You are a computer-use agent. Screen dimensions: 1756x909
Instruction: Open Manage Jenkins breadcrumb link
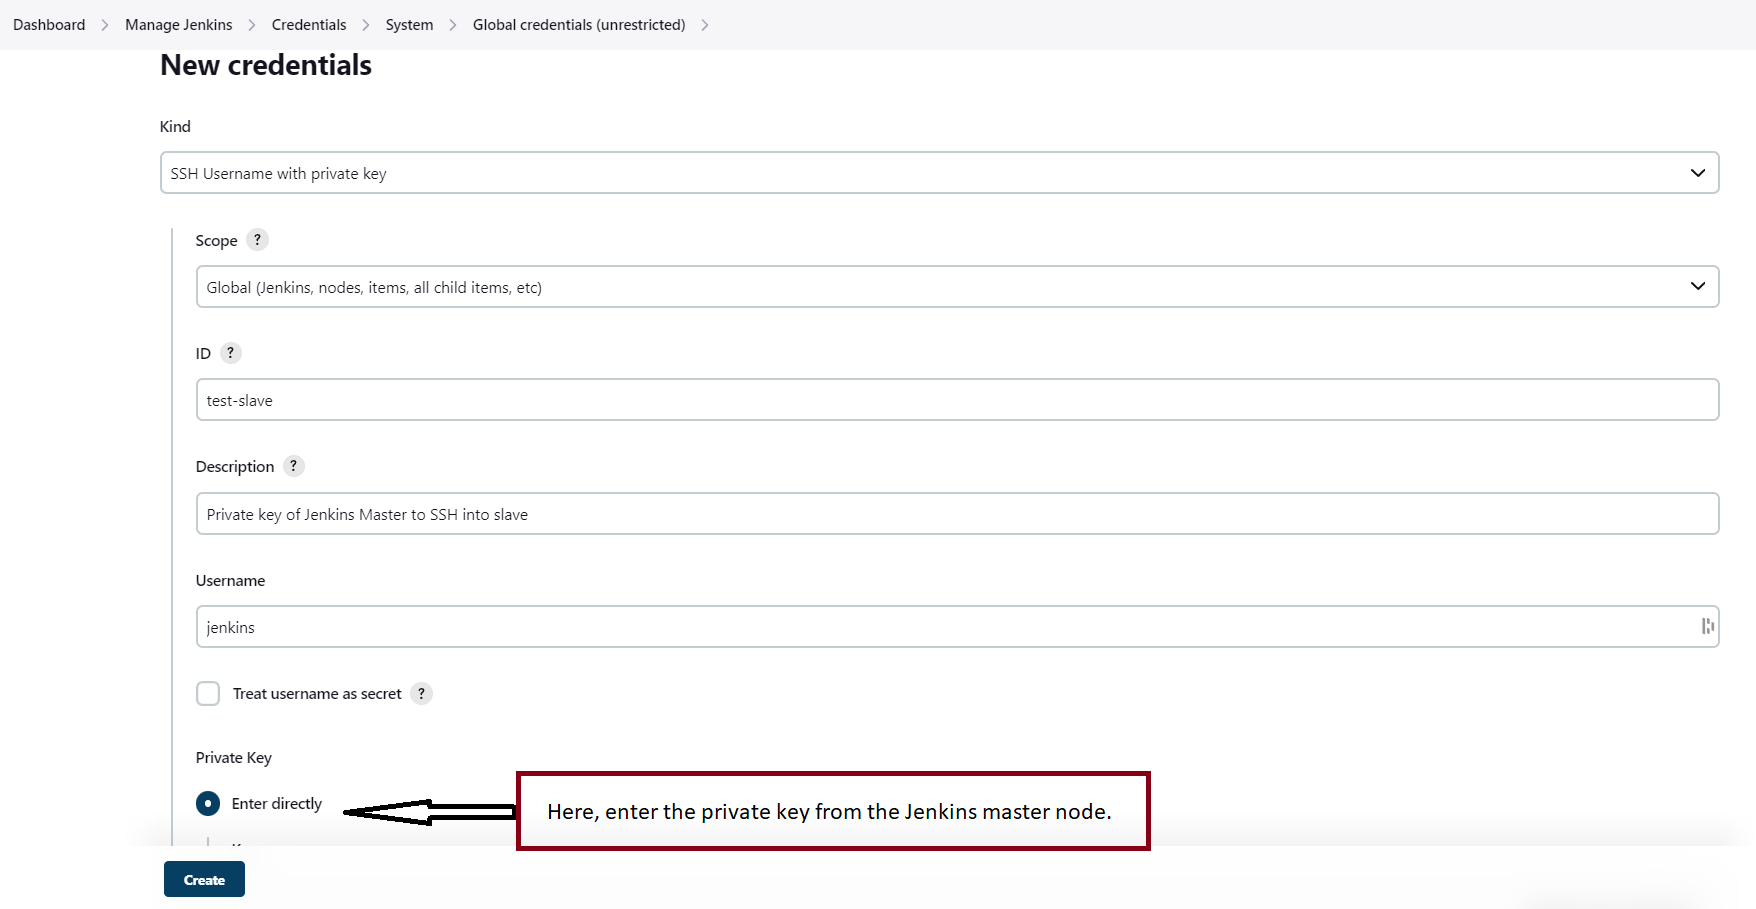pyautogui.click(x=179, y=25)
